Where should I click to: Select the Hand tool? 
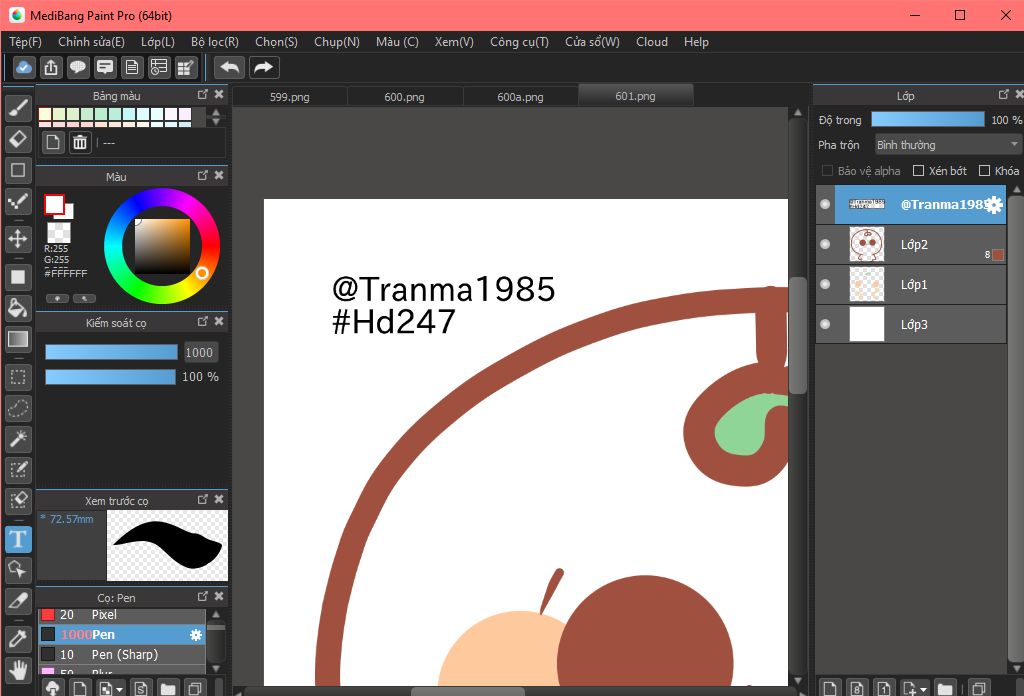(x=18, y=670)
